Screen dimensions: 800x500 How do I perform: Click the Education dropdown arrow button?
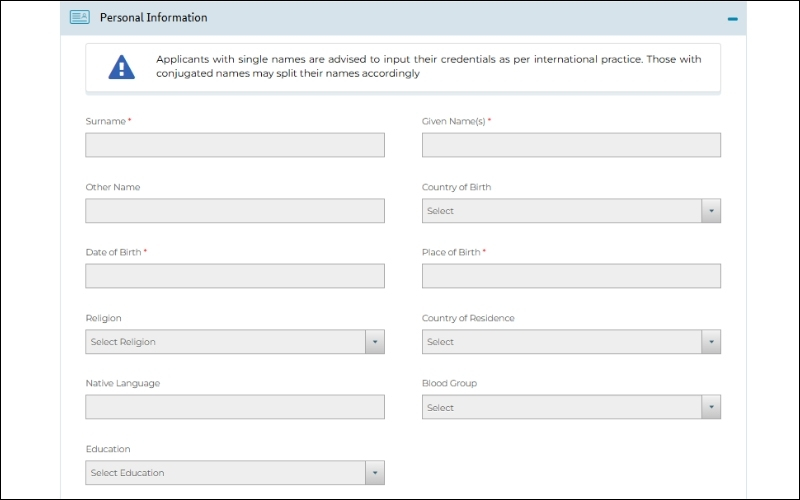(375, 473)
